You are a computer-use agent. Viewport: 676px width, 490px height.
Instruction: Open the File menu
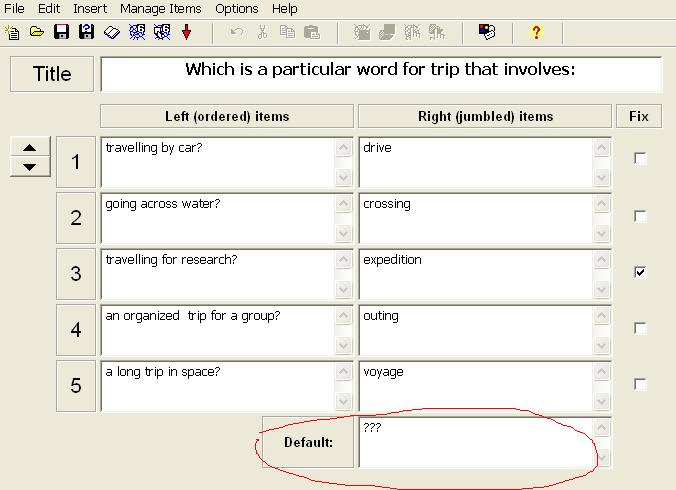pyautogui.click(x=14, y=9)
